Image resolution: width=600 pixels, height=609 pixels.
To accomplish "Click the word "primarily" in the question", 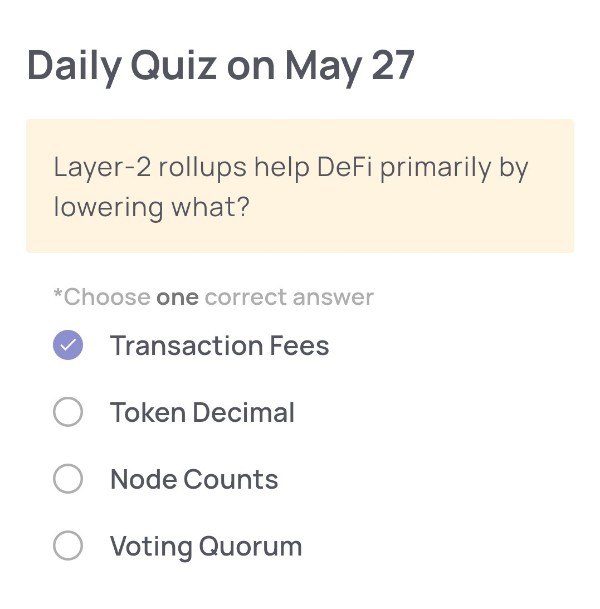I will [435, 168].
